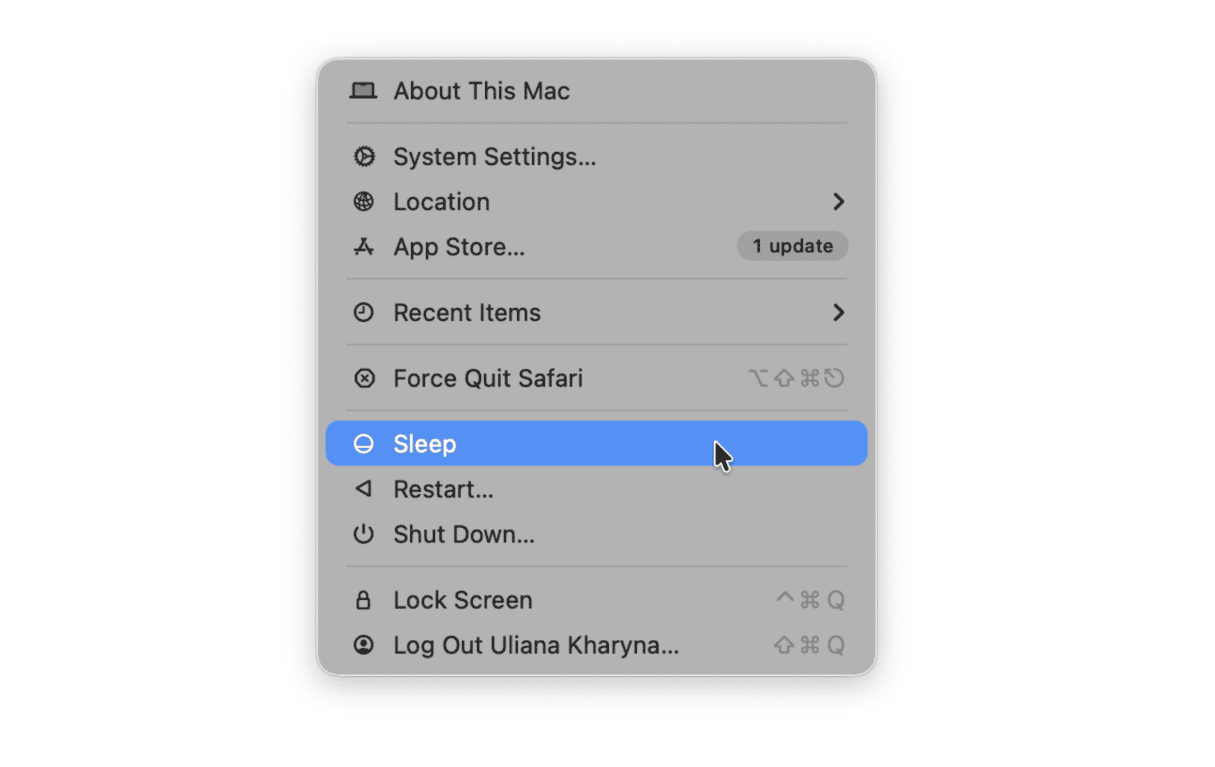
Task: Select Force Quit Safari
Action: [487, 378]
